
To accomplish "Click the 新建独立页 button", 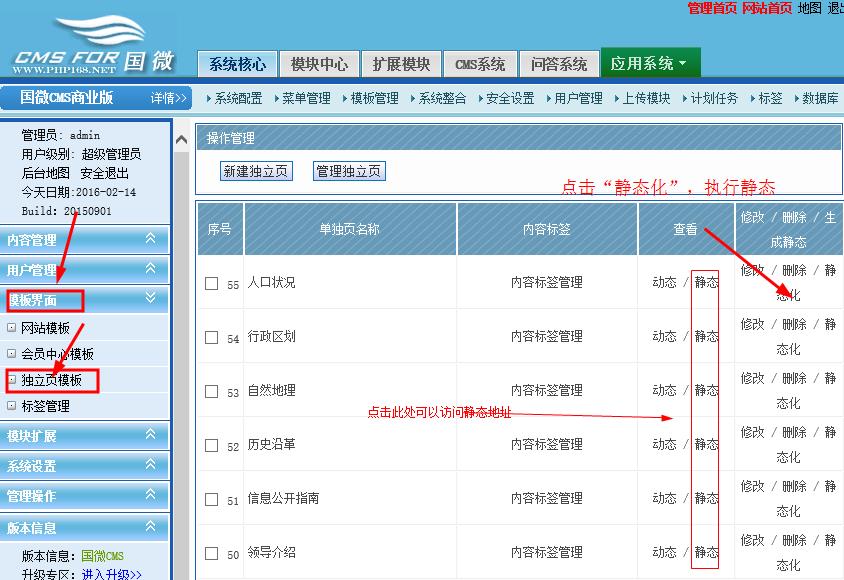I will click(256, 171).
